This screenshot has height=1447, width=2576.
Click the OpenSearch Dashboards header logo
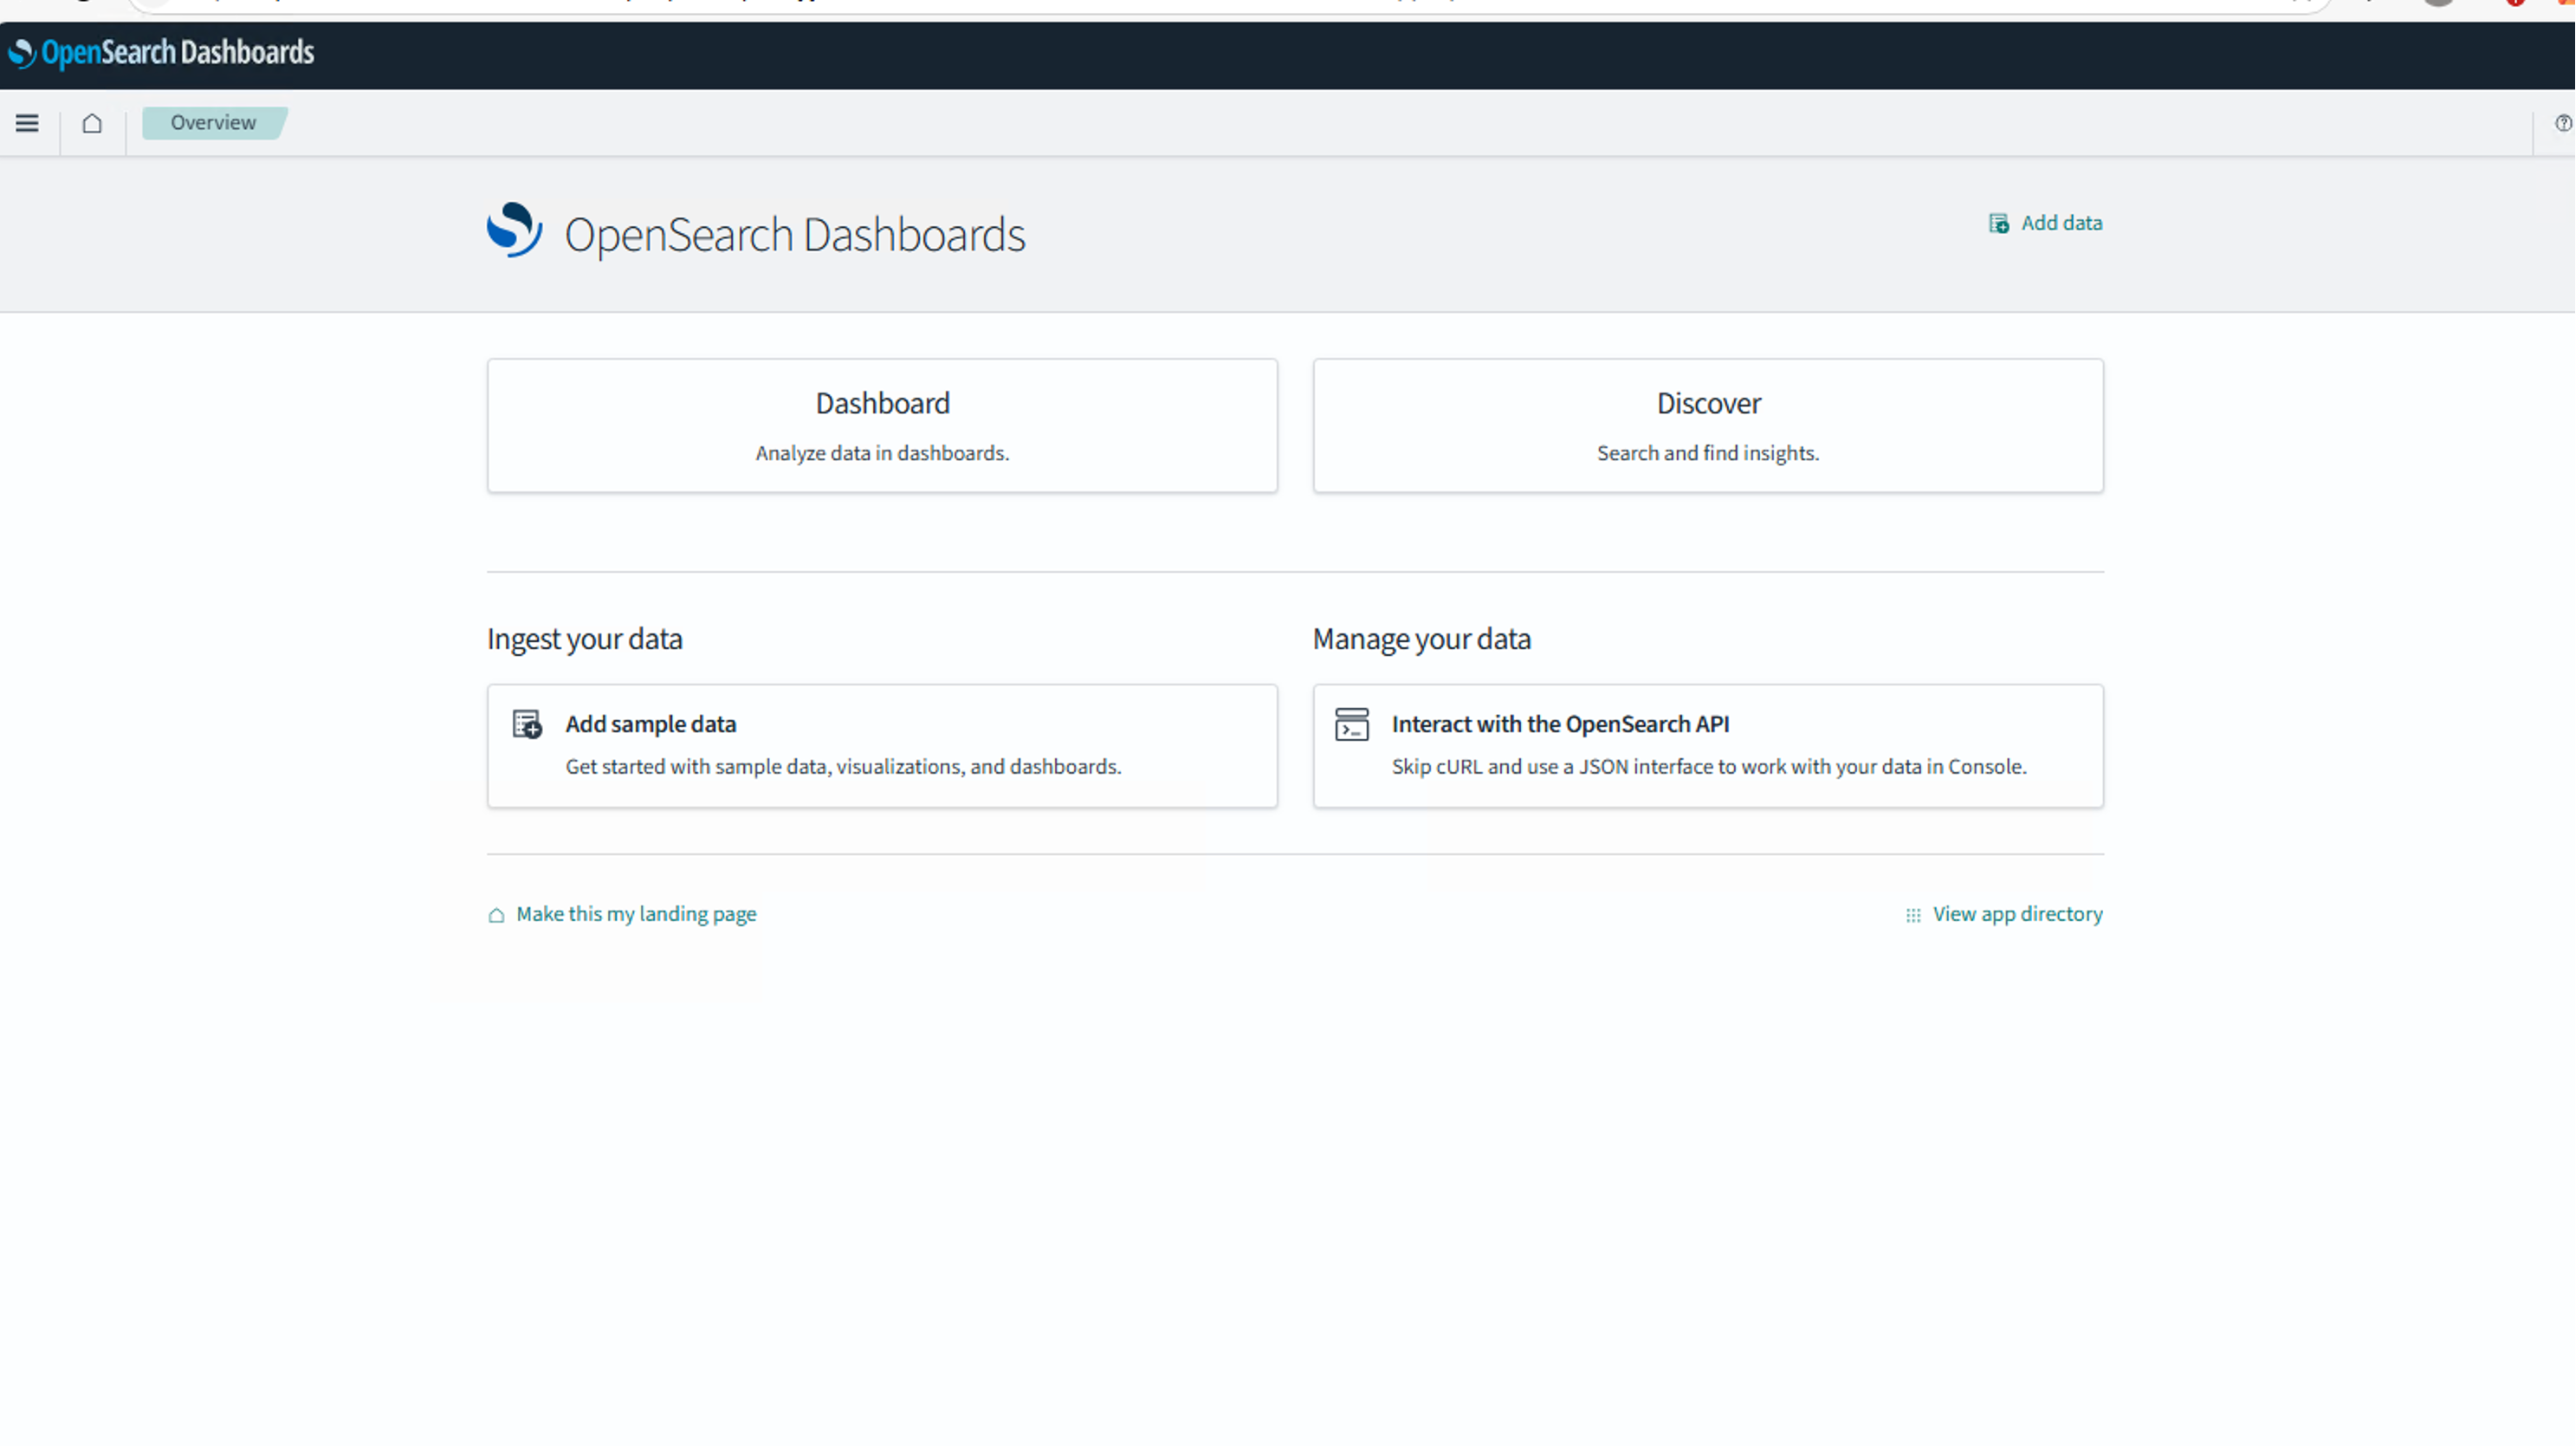pos(162,52)
